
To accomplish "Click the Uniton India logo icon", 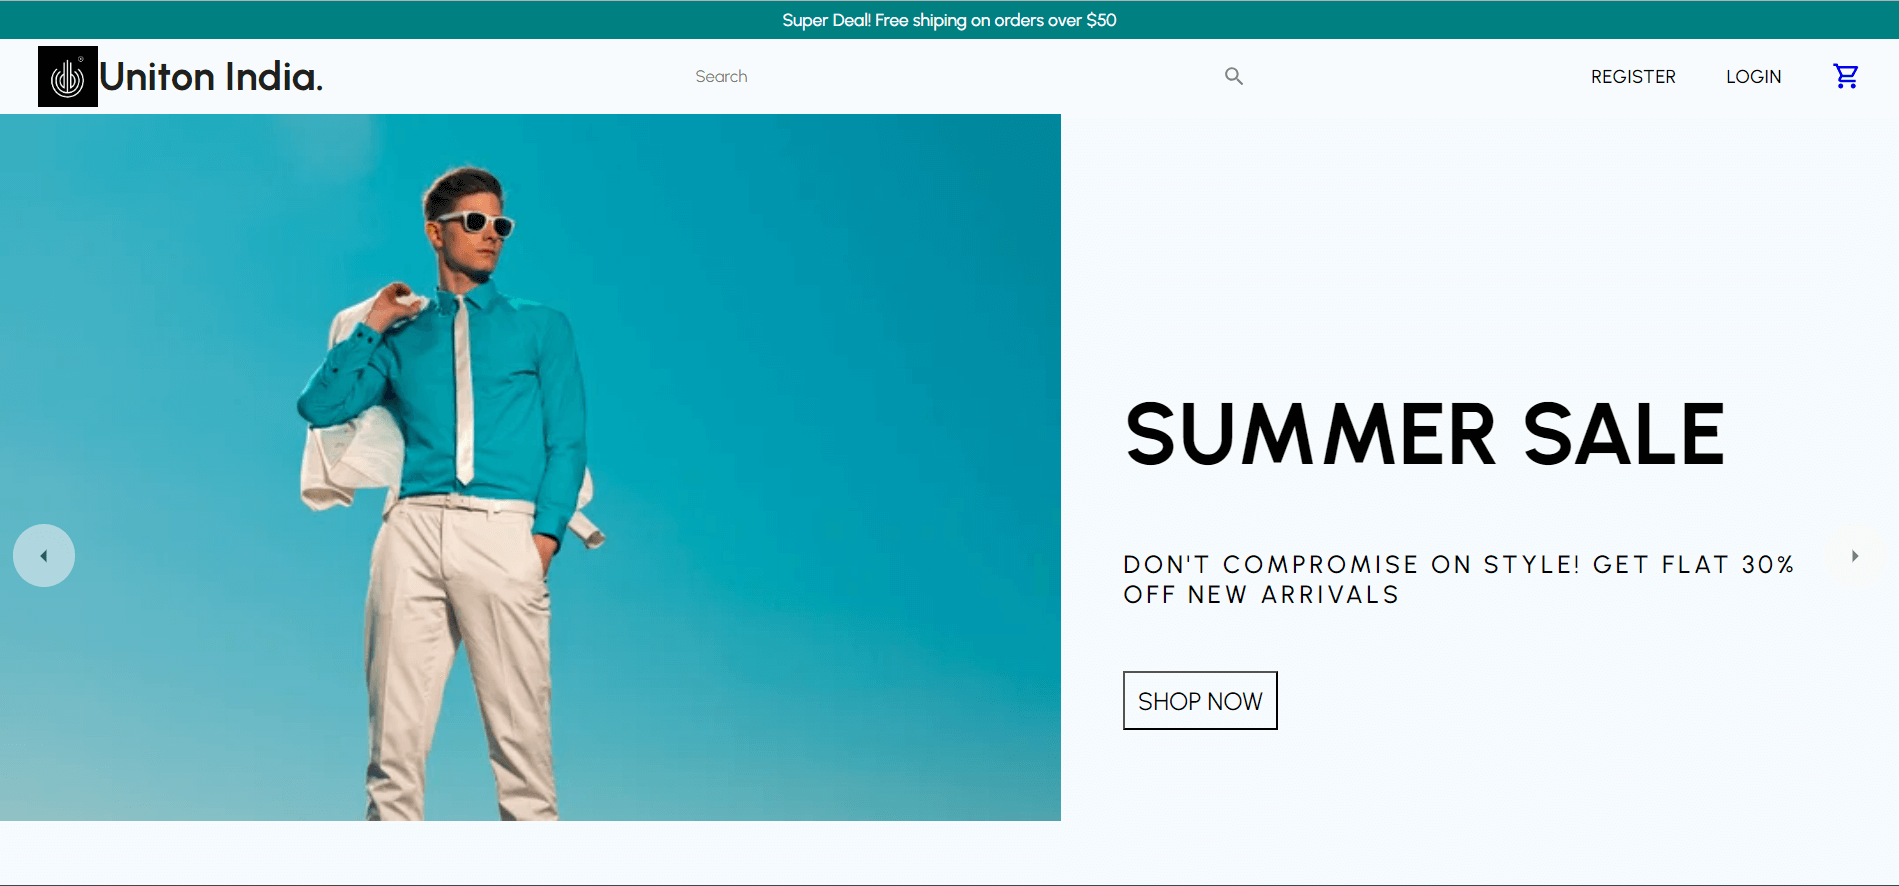I will coord(68,77).
